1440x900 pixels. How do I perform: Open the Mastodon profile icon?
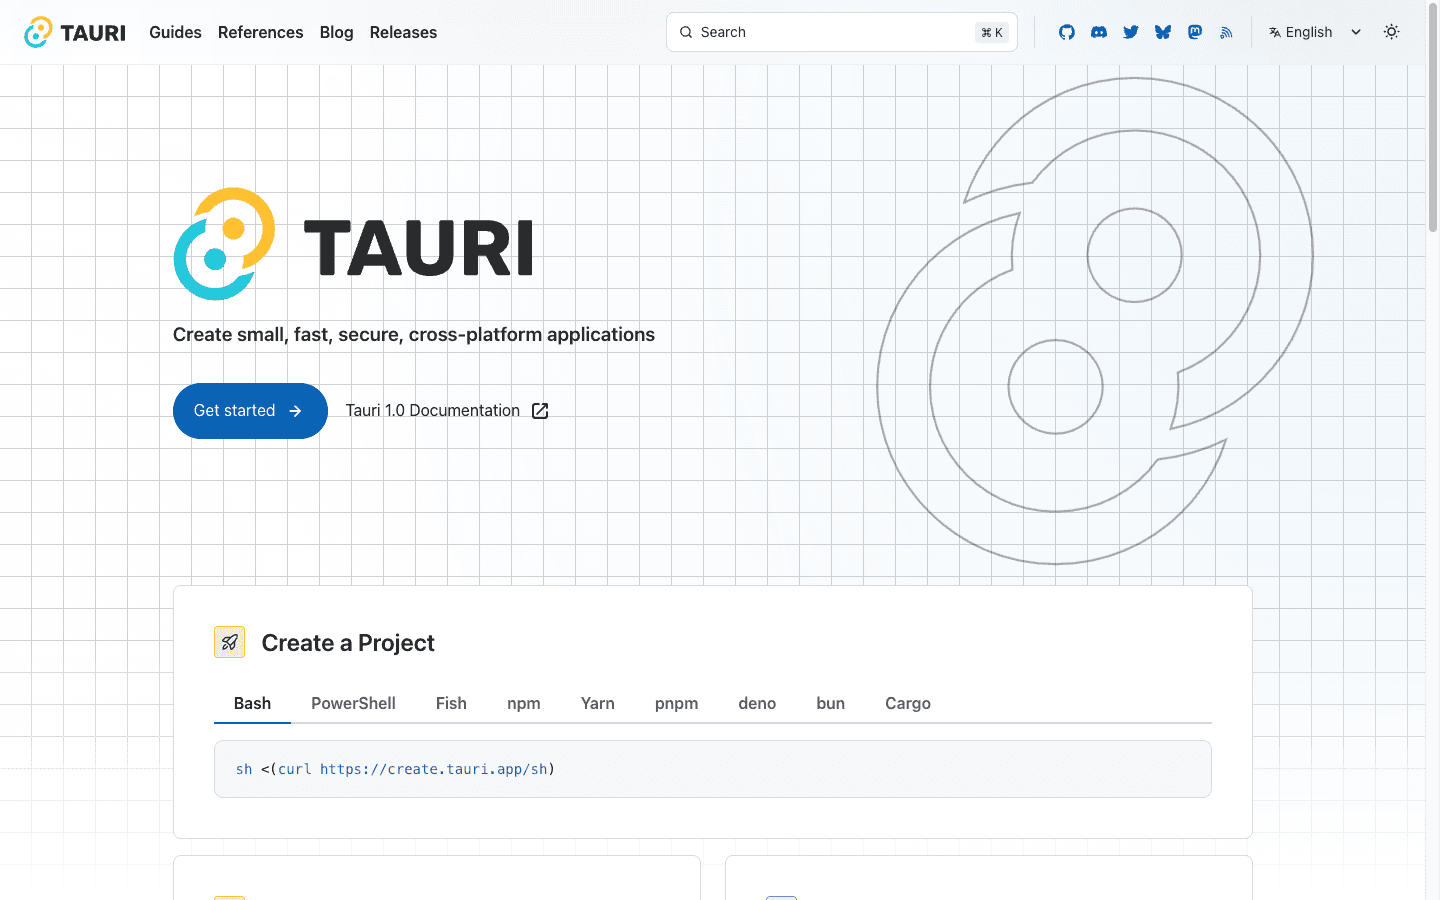tap(1195, 32)
